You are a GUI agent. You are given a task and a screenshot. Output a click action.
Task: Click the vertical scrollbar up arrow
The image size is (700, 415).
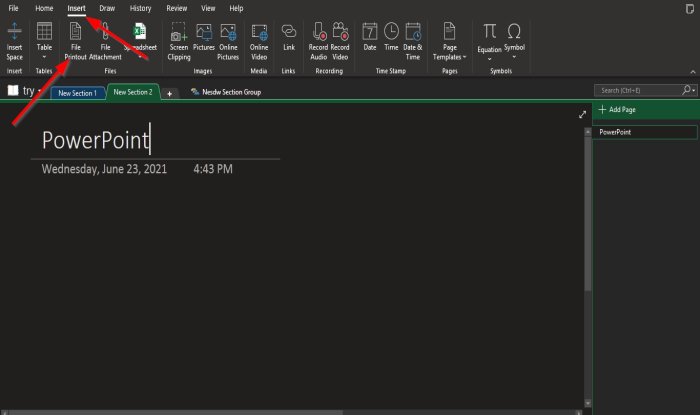(x=588, y=132)
